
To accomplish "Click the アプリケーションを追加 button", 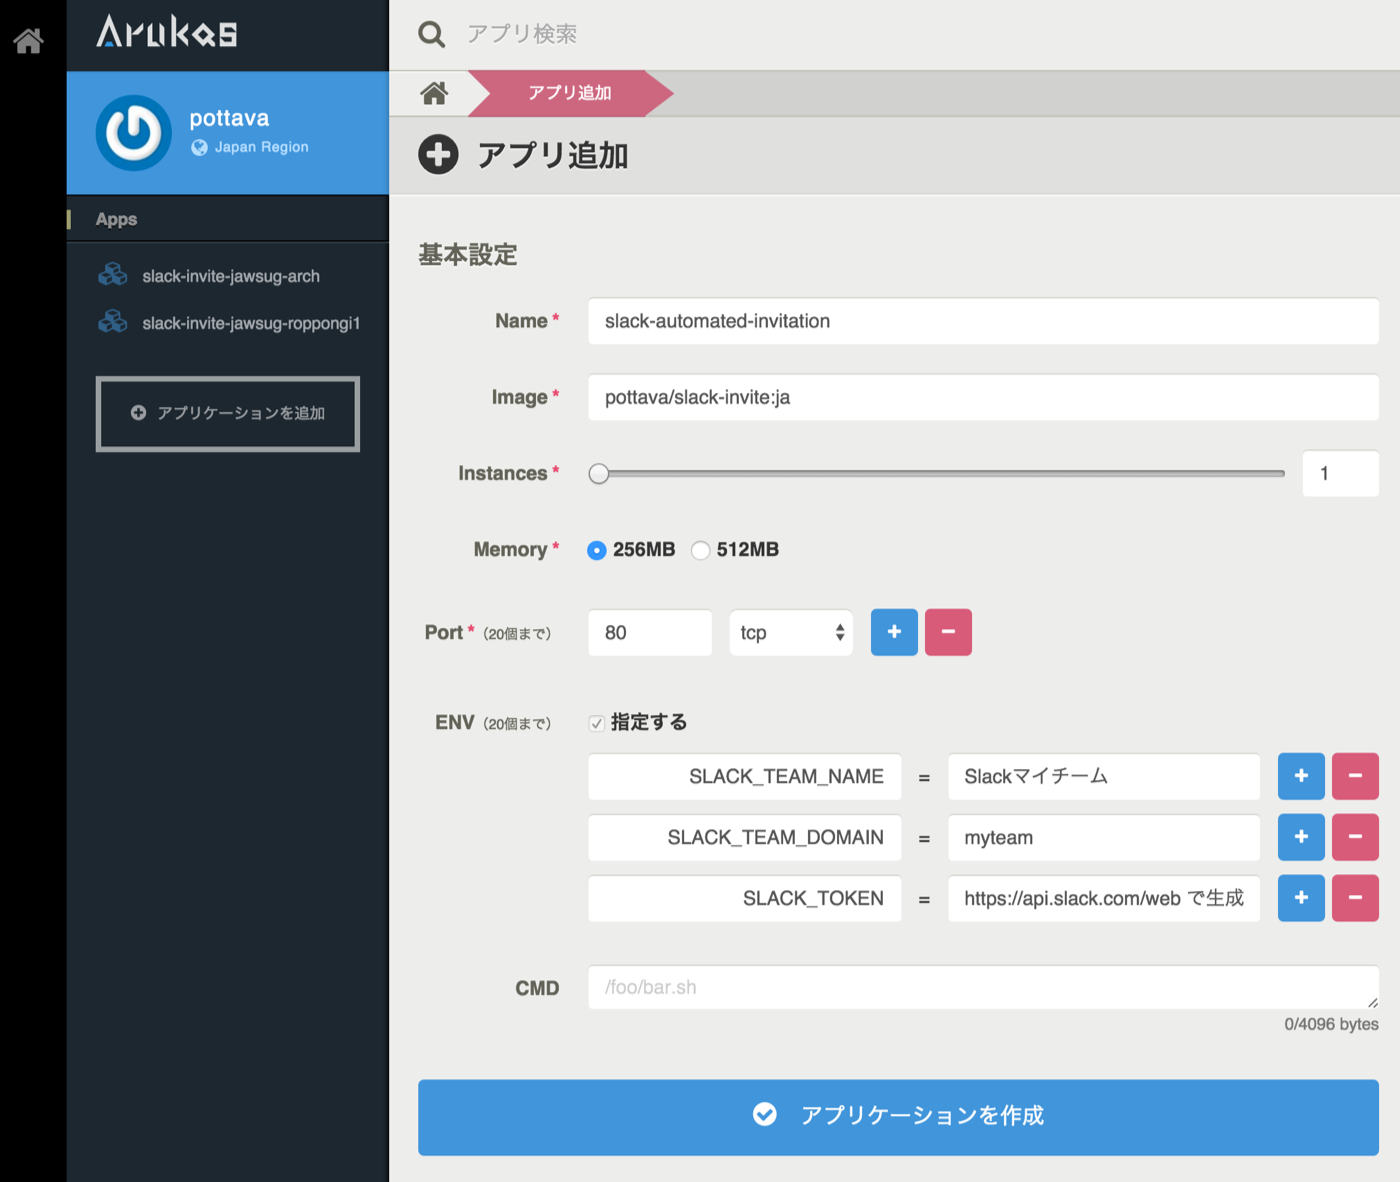I will coord(227,413).
